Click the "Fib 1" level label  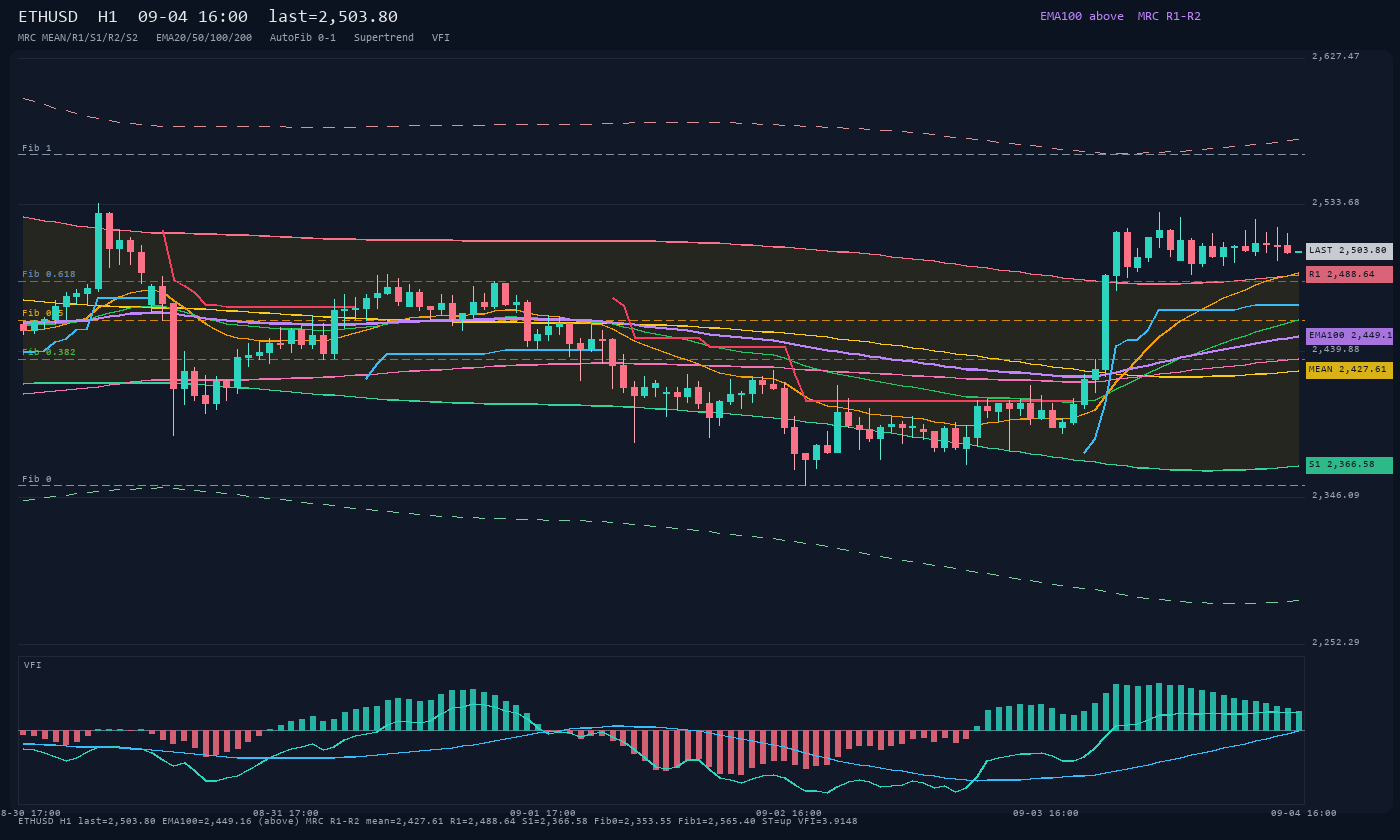click(x=37, y=148)
